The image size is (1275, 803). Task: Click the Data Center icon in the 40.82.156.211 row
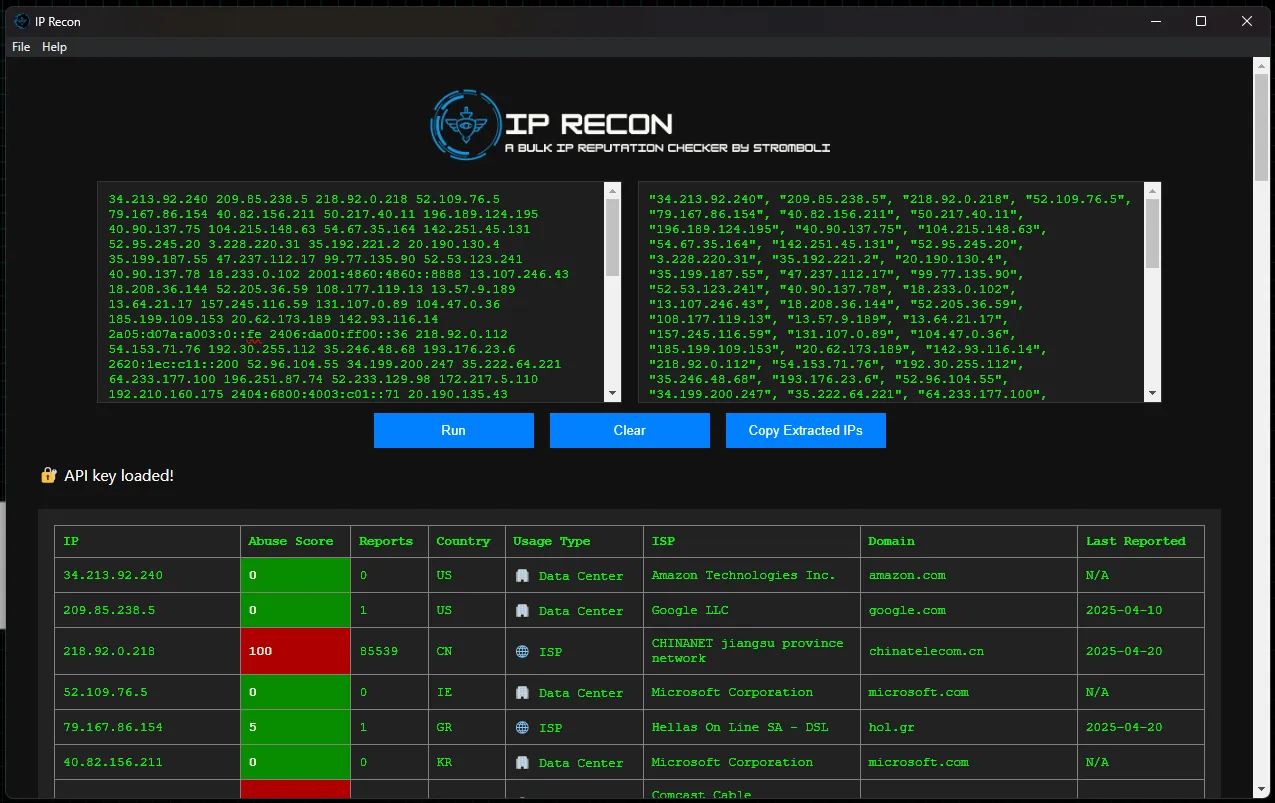click(522, 763)
